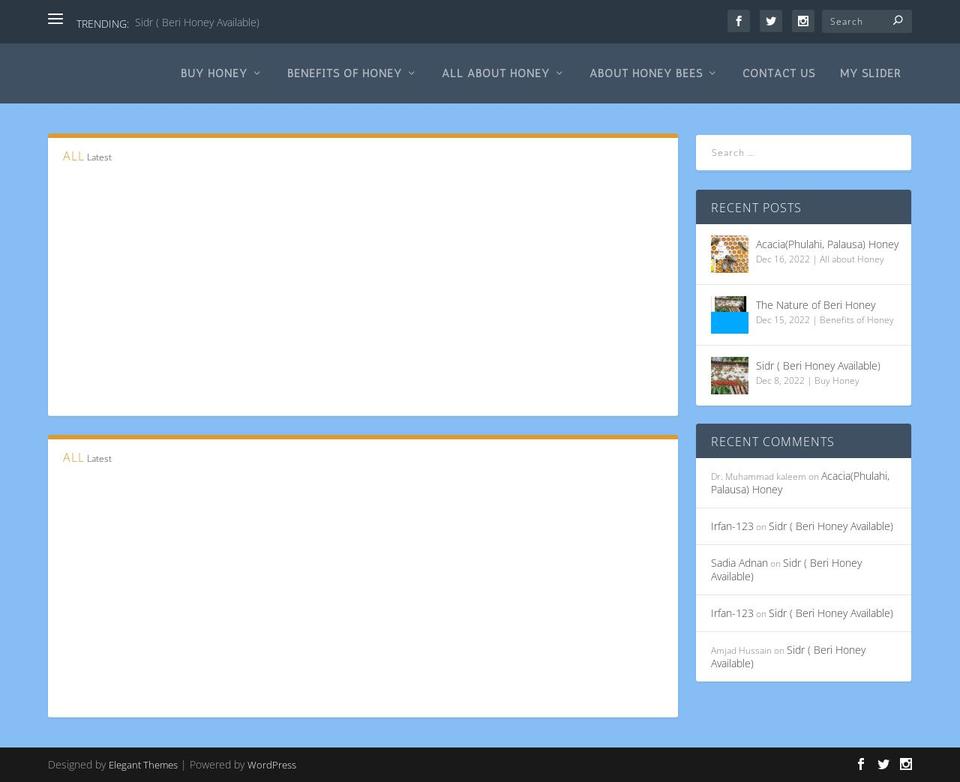
Task: Click the Acacia Honey post thumbnail
Action: [729, 254]
